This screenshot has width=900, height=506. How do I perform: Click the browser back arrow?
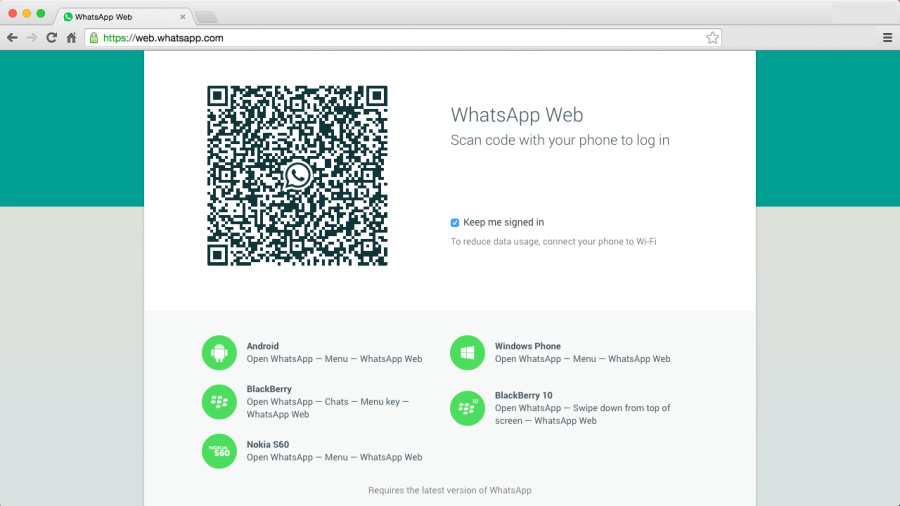click(12, 38)
